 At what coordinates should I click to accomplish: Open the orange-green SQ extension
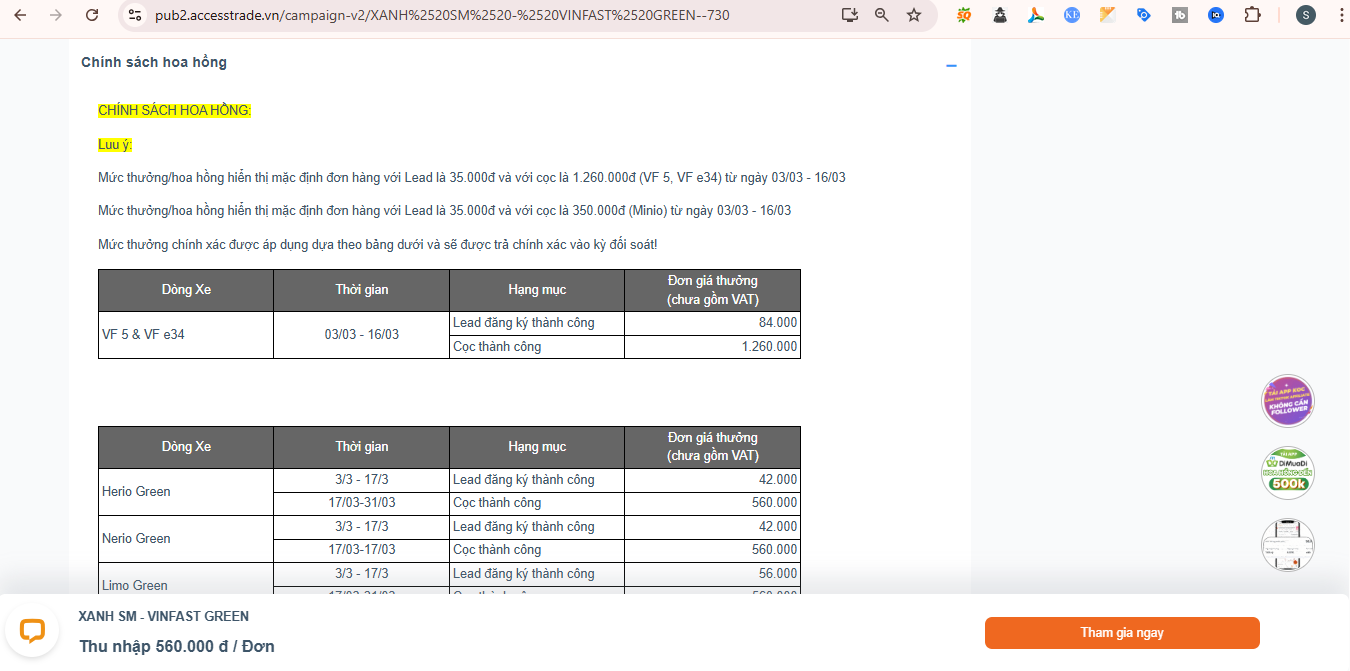point(964,15)
